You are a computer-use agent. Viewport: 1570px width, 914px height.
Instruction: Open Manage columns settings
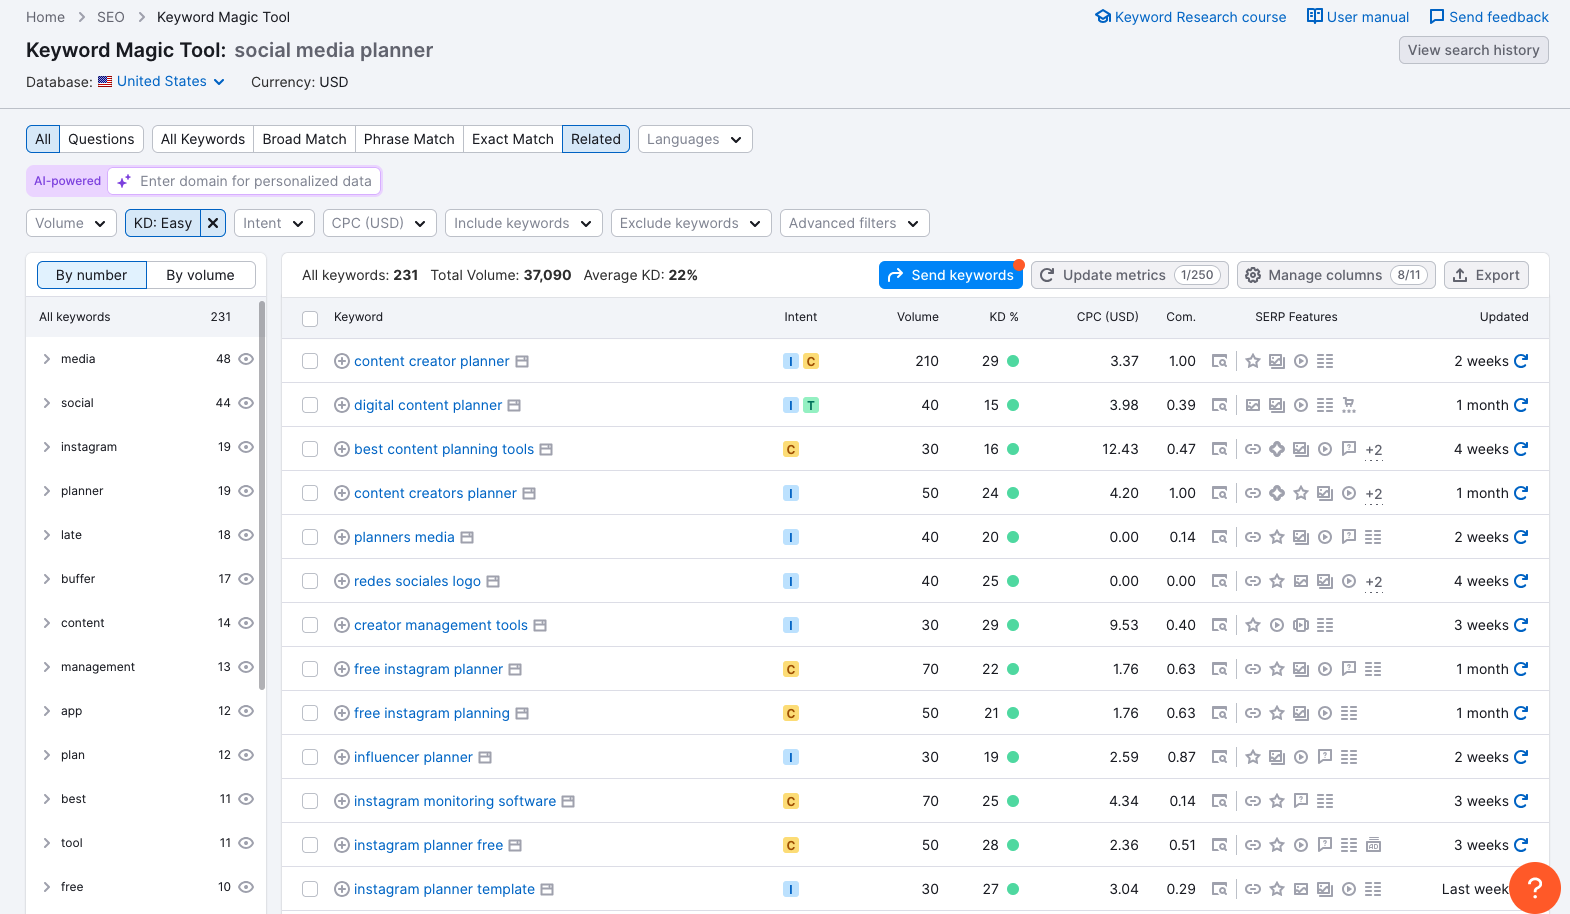coord(1336,275)
